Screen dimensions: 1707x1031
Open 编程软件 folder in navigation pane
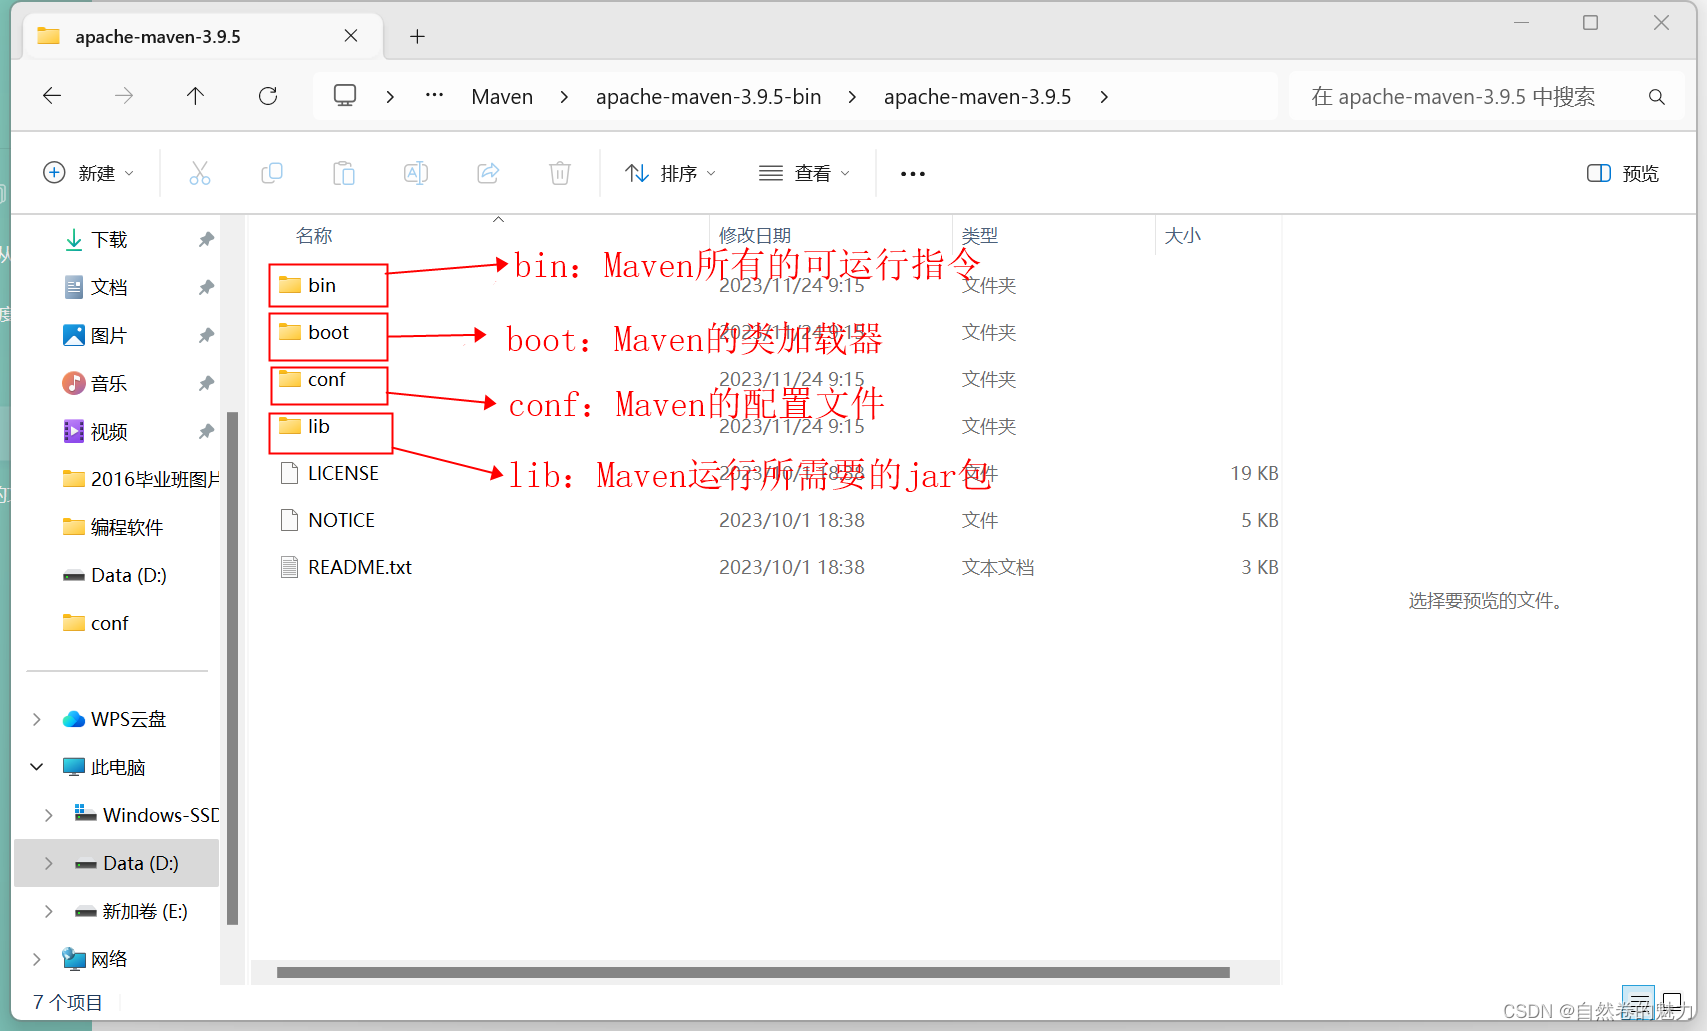(113, 527)
